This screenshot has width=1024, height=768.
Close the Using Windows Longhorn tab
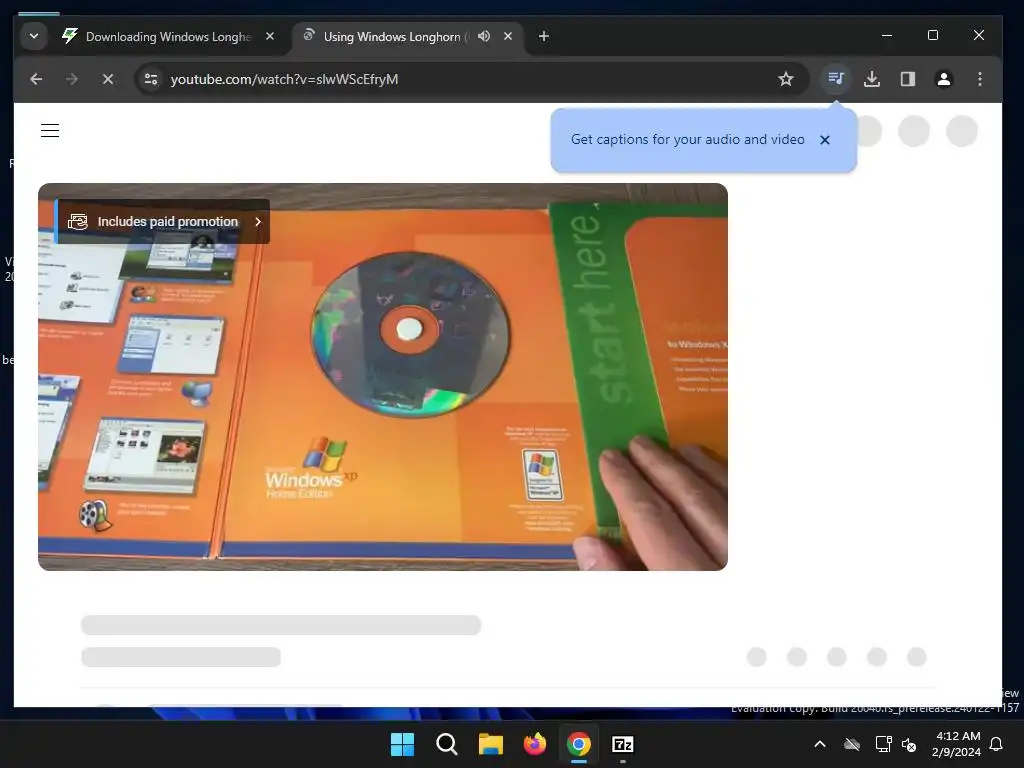(x=508, y=37)
